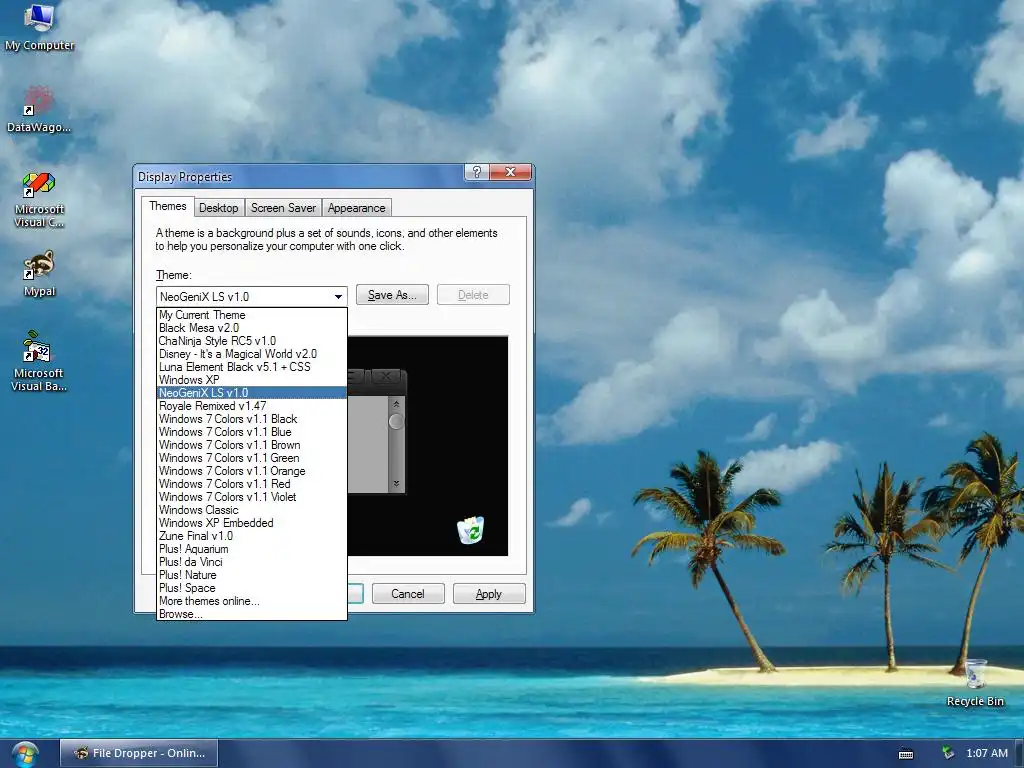
Task: Switch to the Desktop tab
Action: [x=219, y=208]
